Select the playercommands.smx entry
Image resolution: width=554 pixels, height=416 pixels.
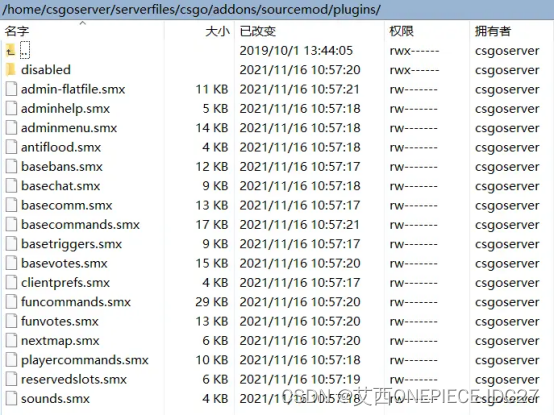tap(277, 360)
